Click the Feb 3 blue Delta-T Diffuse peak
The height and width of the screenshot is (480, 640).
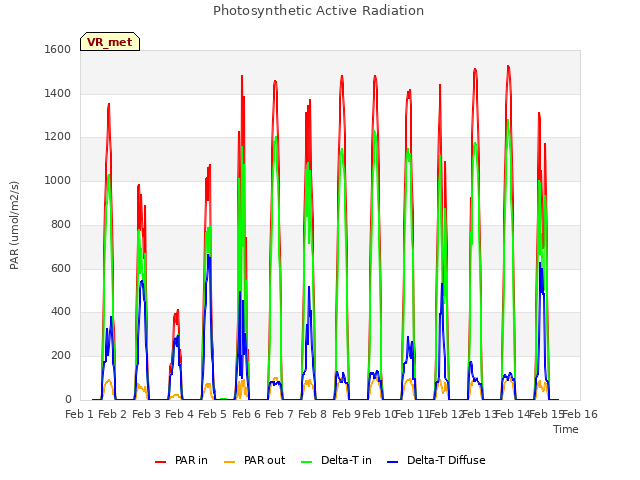142,281
